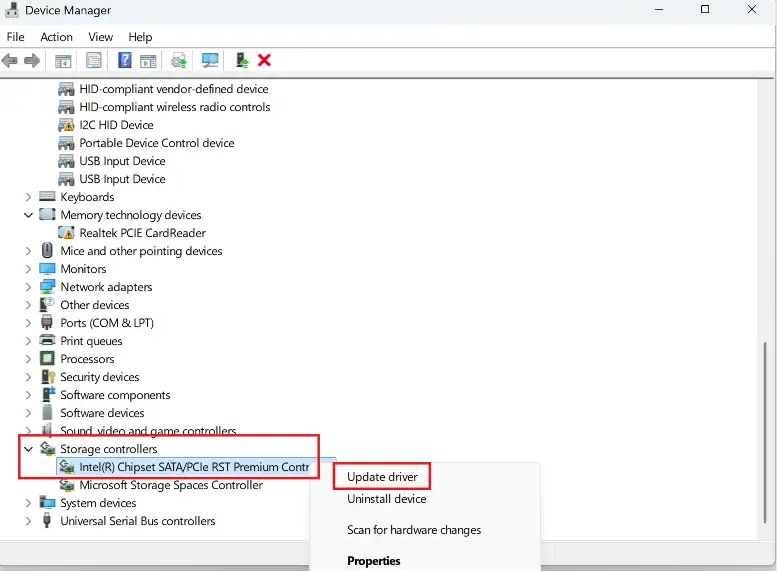Click Show/Hide Action Pane toolbar icon

pos(148,61)
